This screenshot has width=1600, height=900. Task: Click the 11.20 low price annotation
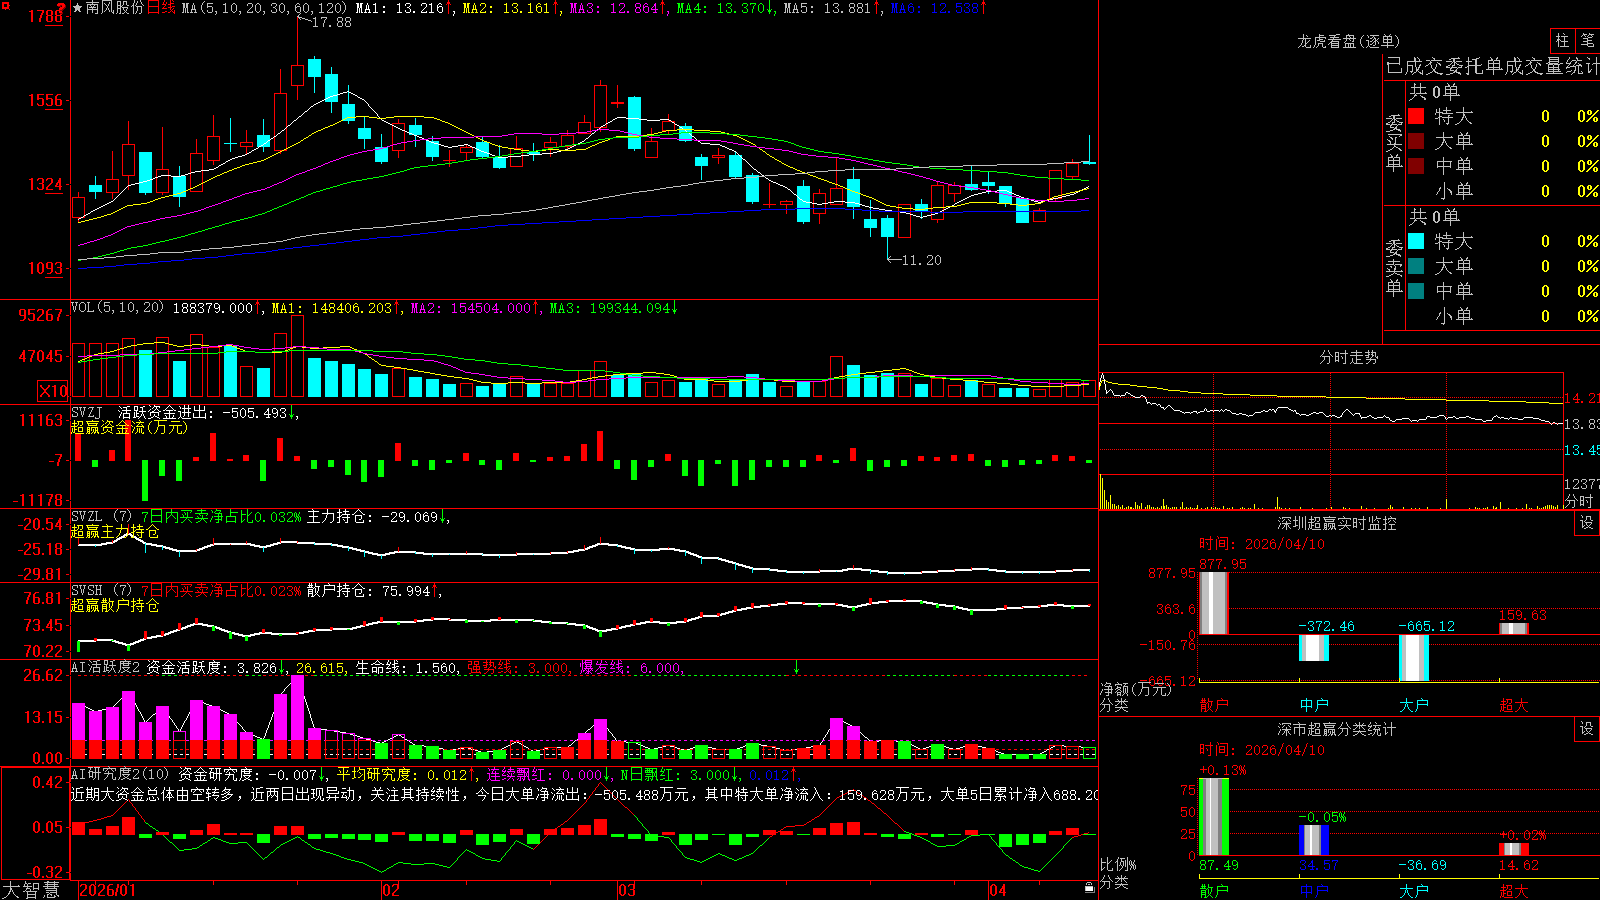(921, 260)
